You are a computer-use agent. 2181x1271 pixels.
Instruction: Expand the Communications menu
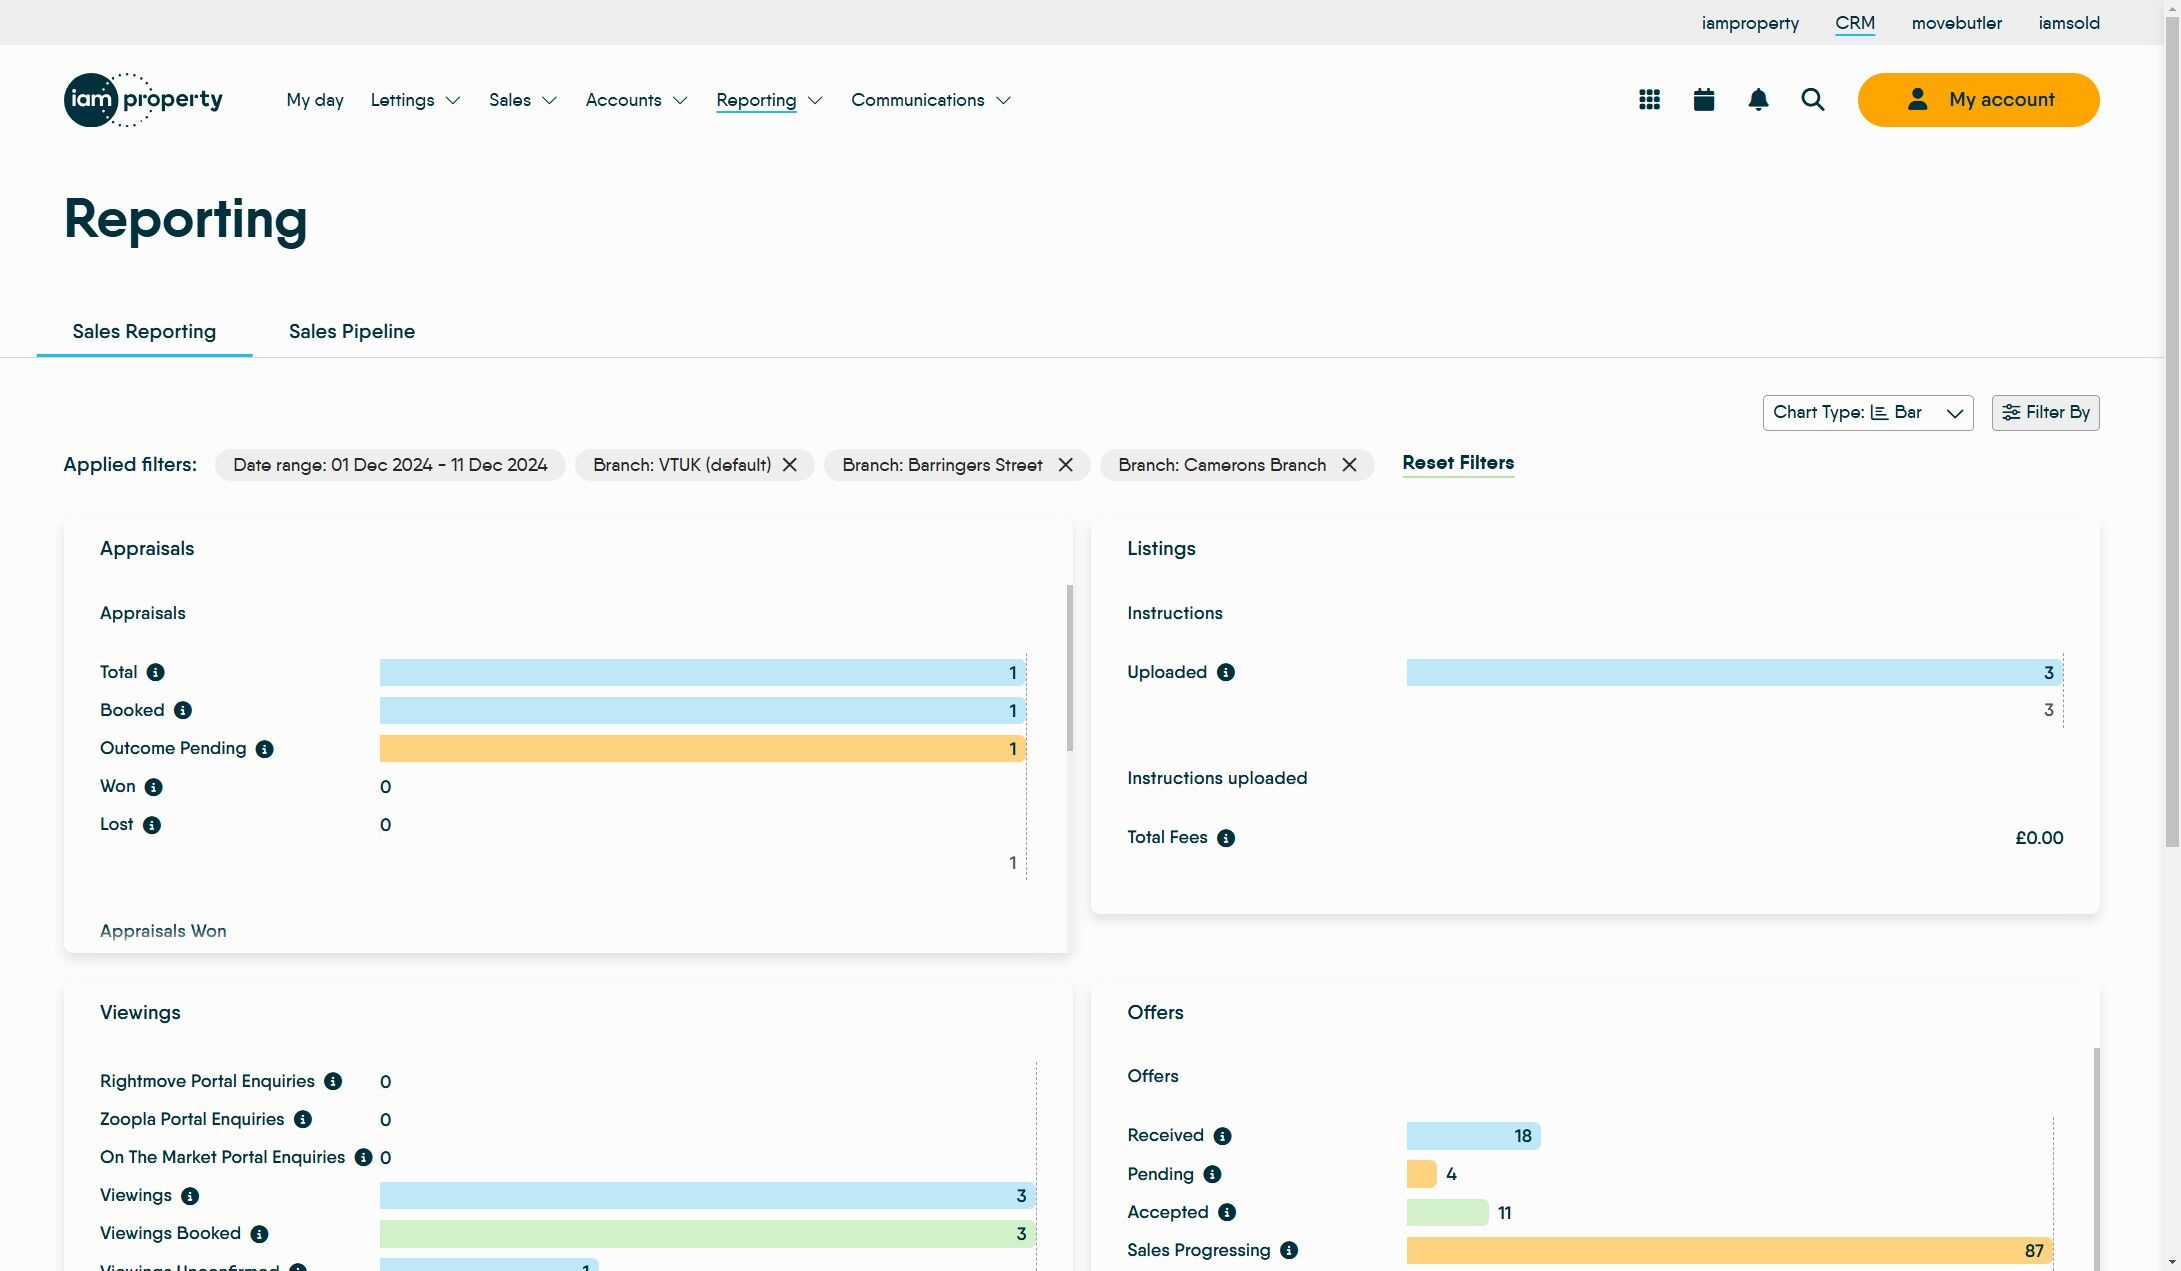930,100
